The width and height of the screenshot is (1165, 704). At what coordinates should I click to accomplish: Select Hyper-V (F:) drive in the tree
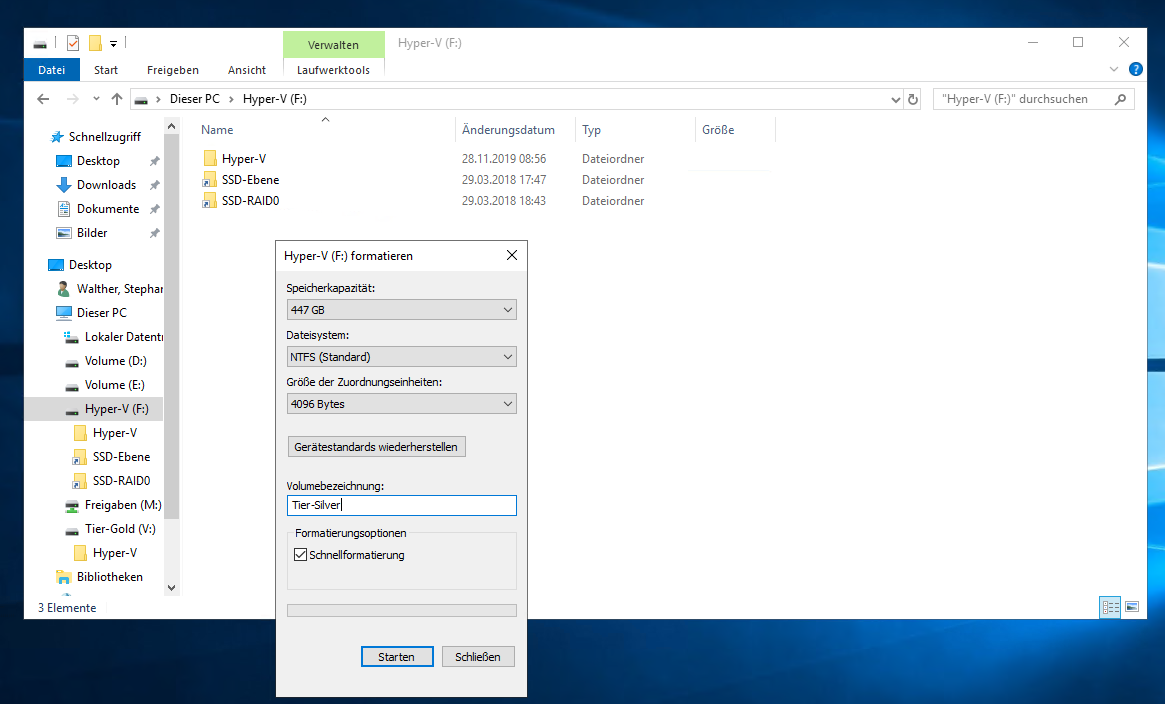(117, 408)
